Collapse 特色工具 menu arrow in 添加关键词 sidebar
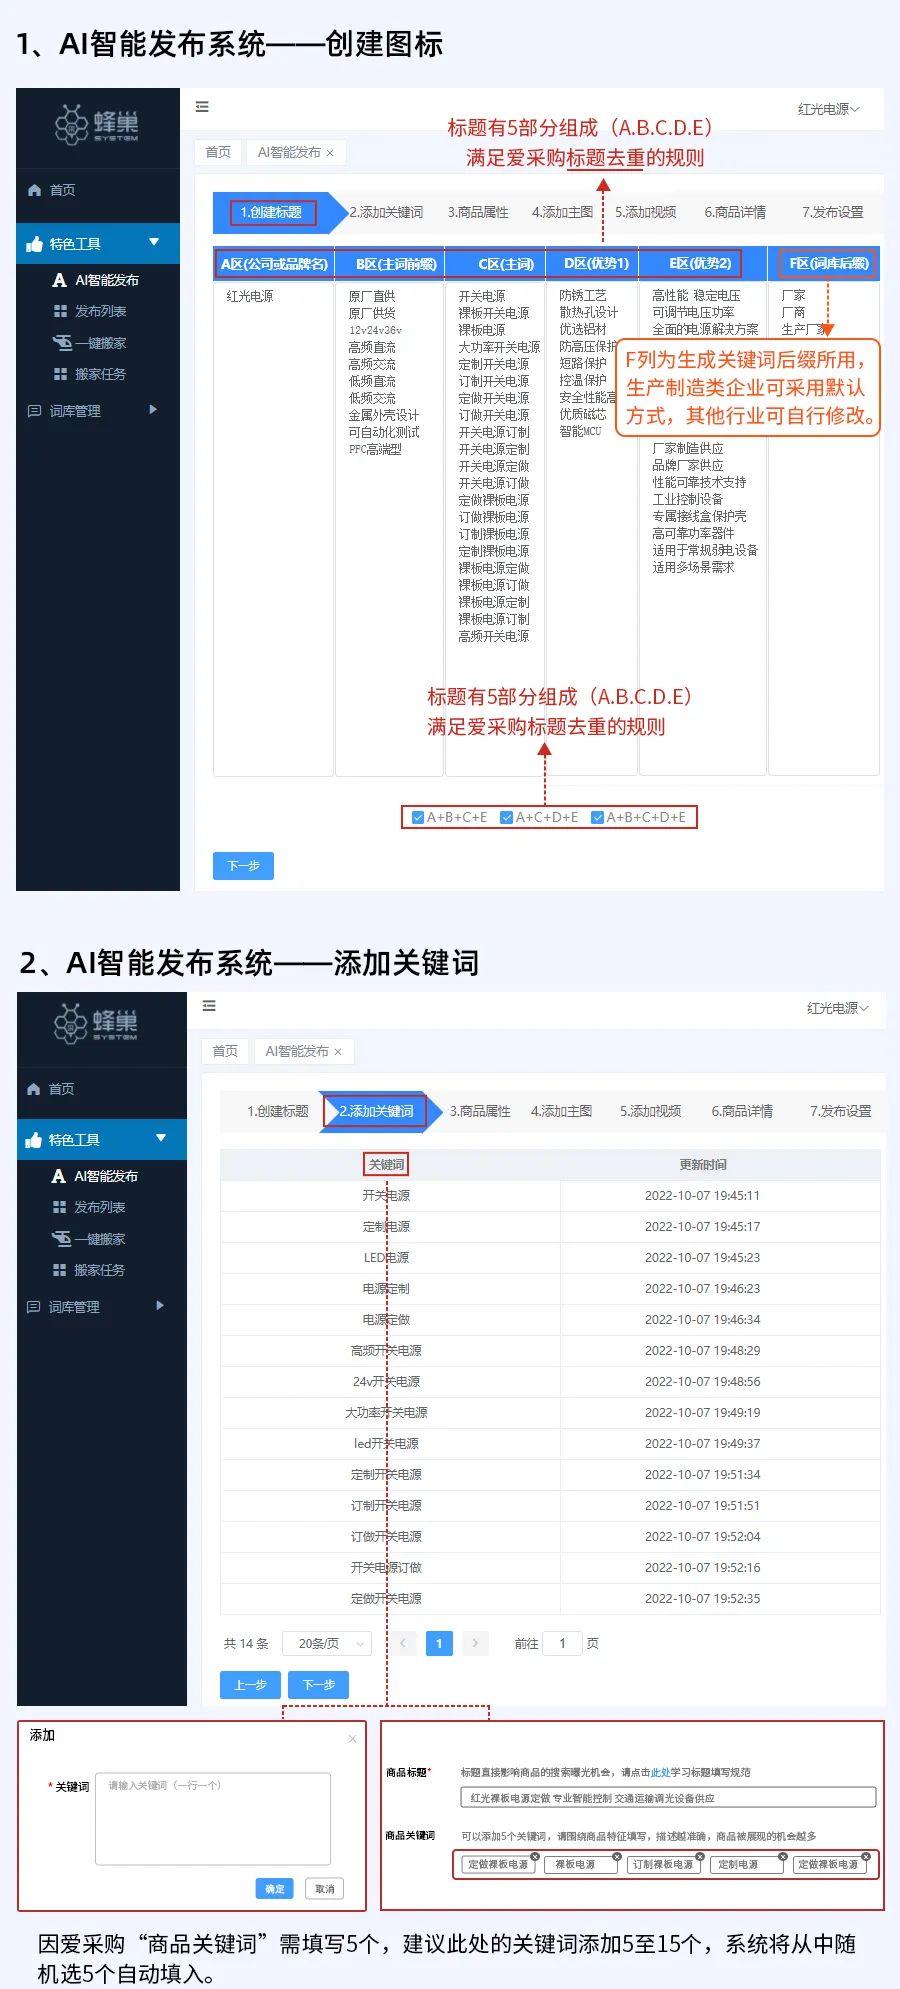Screen dimensions: 900x1989 [x=161, y=1138]
